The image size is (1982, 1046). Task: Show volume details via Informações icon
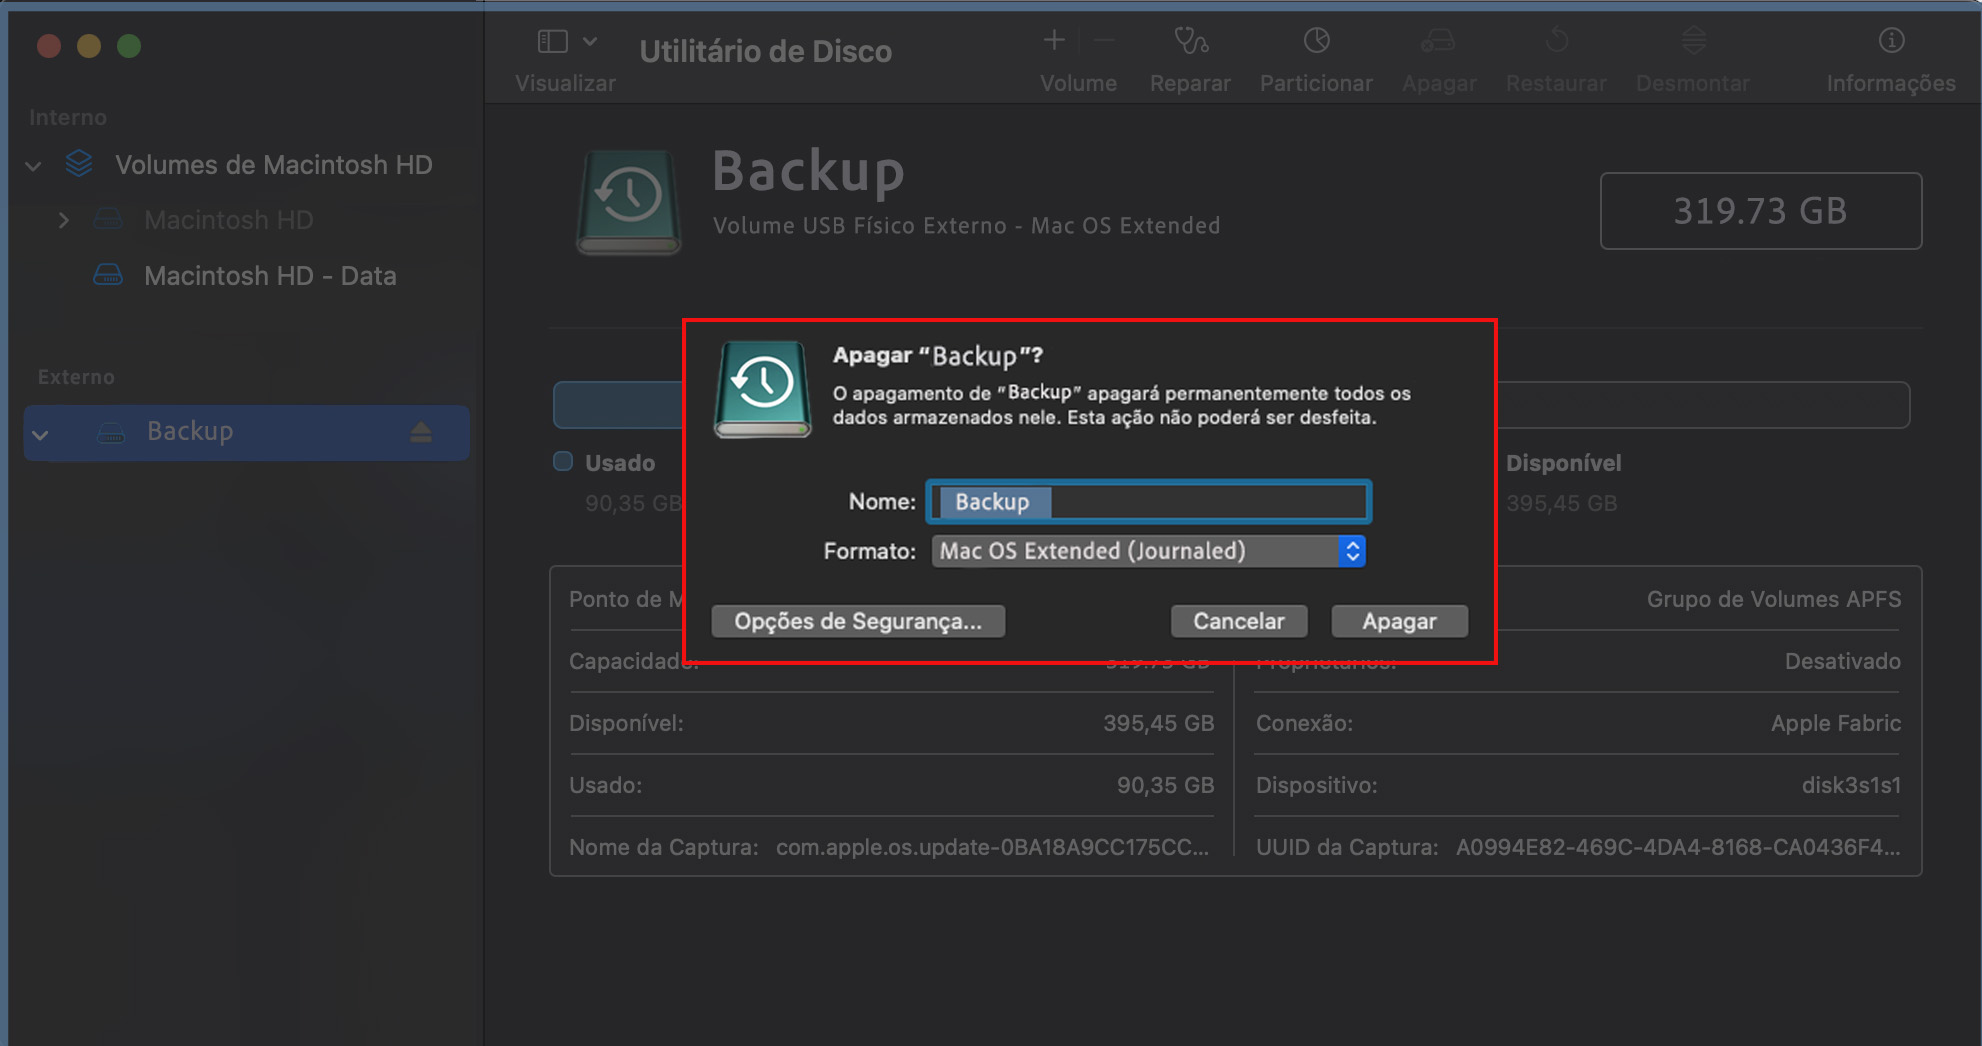tap(1891, 42)
